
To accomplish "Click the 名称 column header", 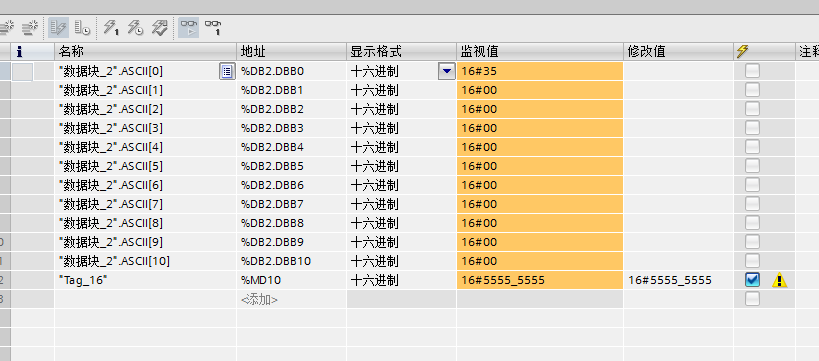I will tap(145, 51).
